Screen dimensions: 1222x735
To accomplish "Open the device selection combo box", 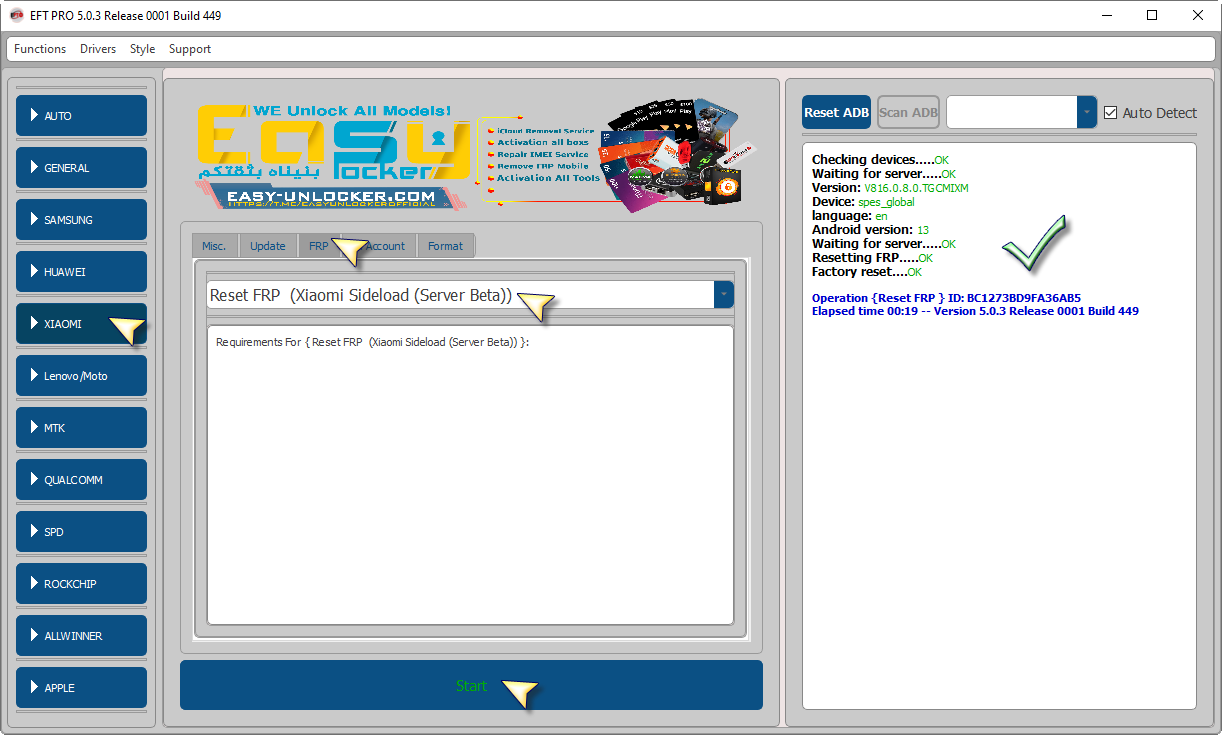I will (1021, 112).
